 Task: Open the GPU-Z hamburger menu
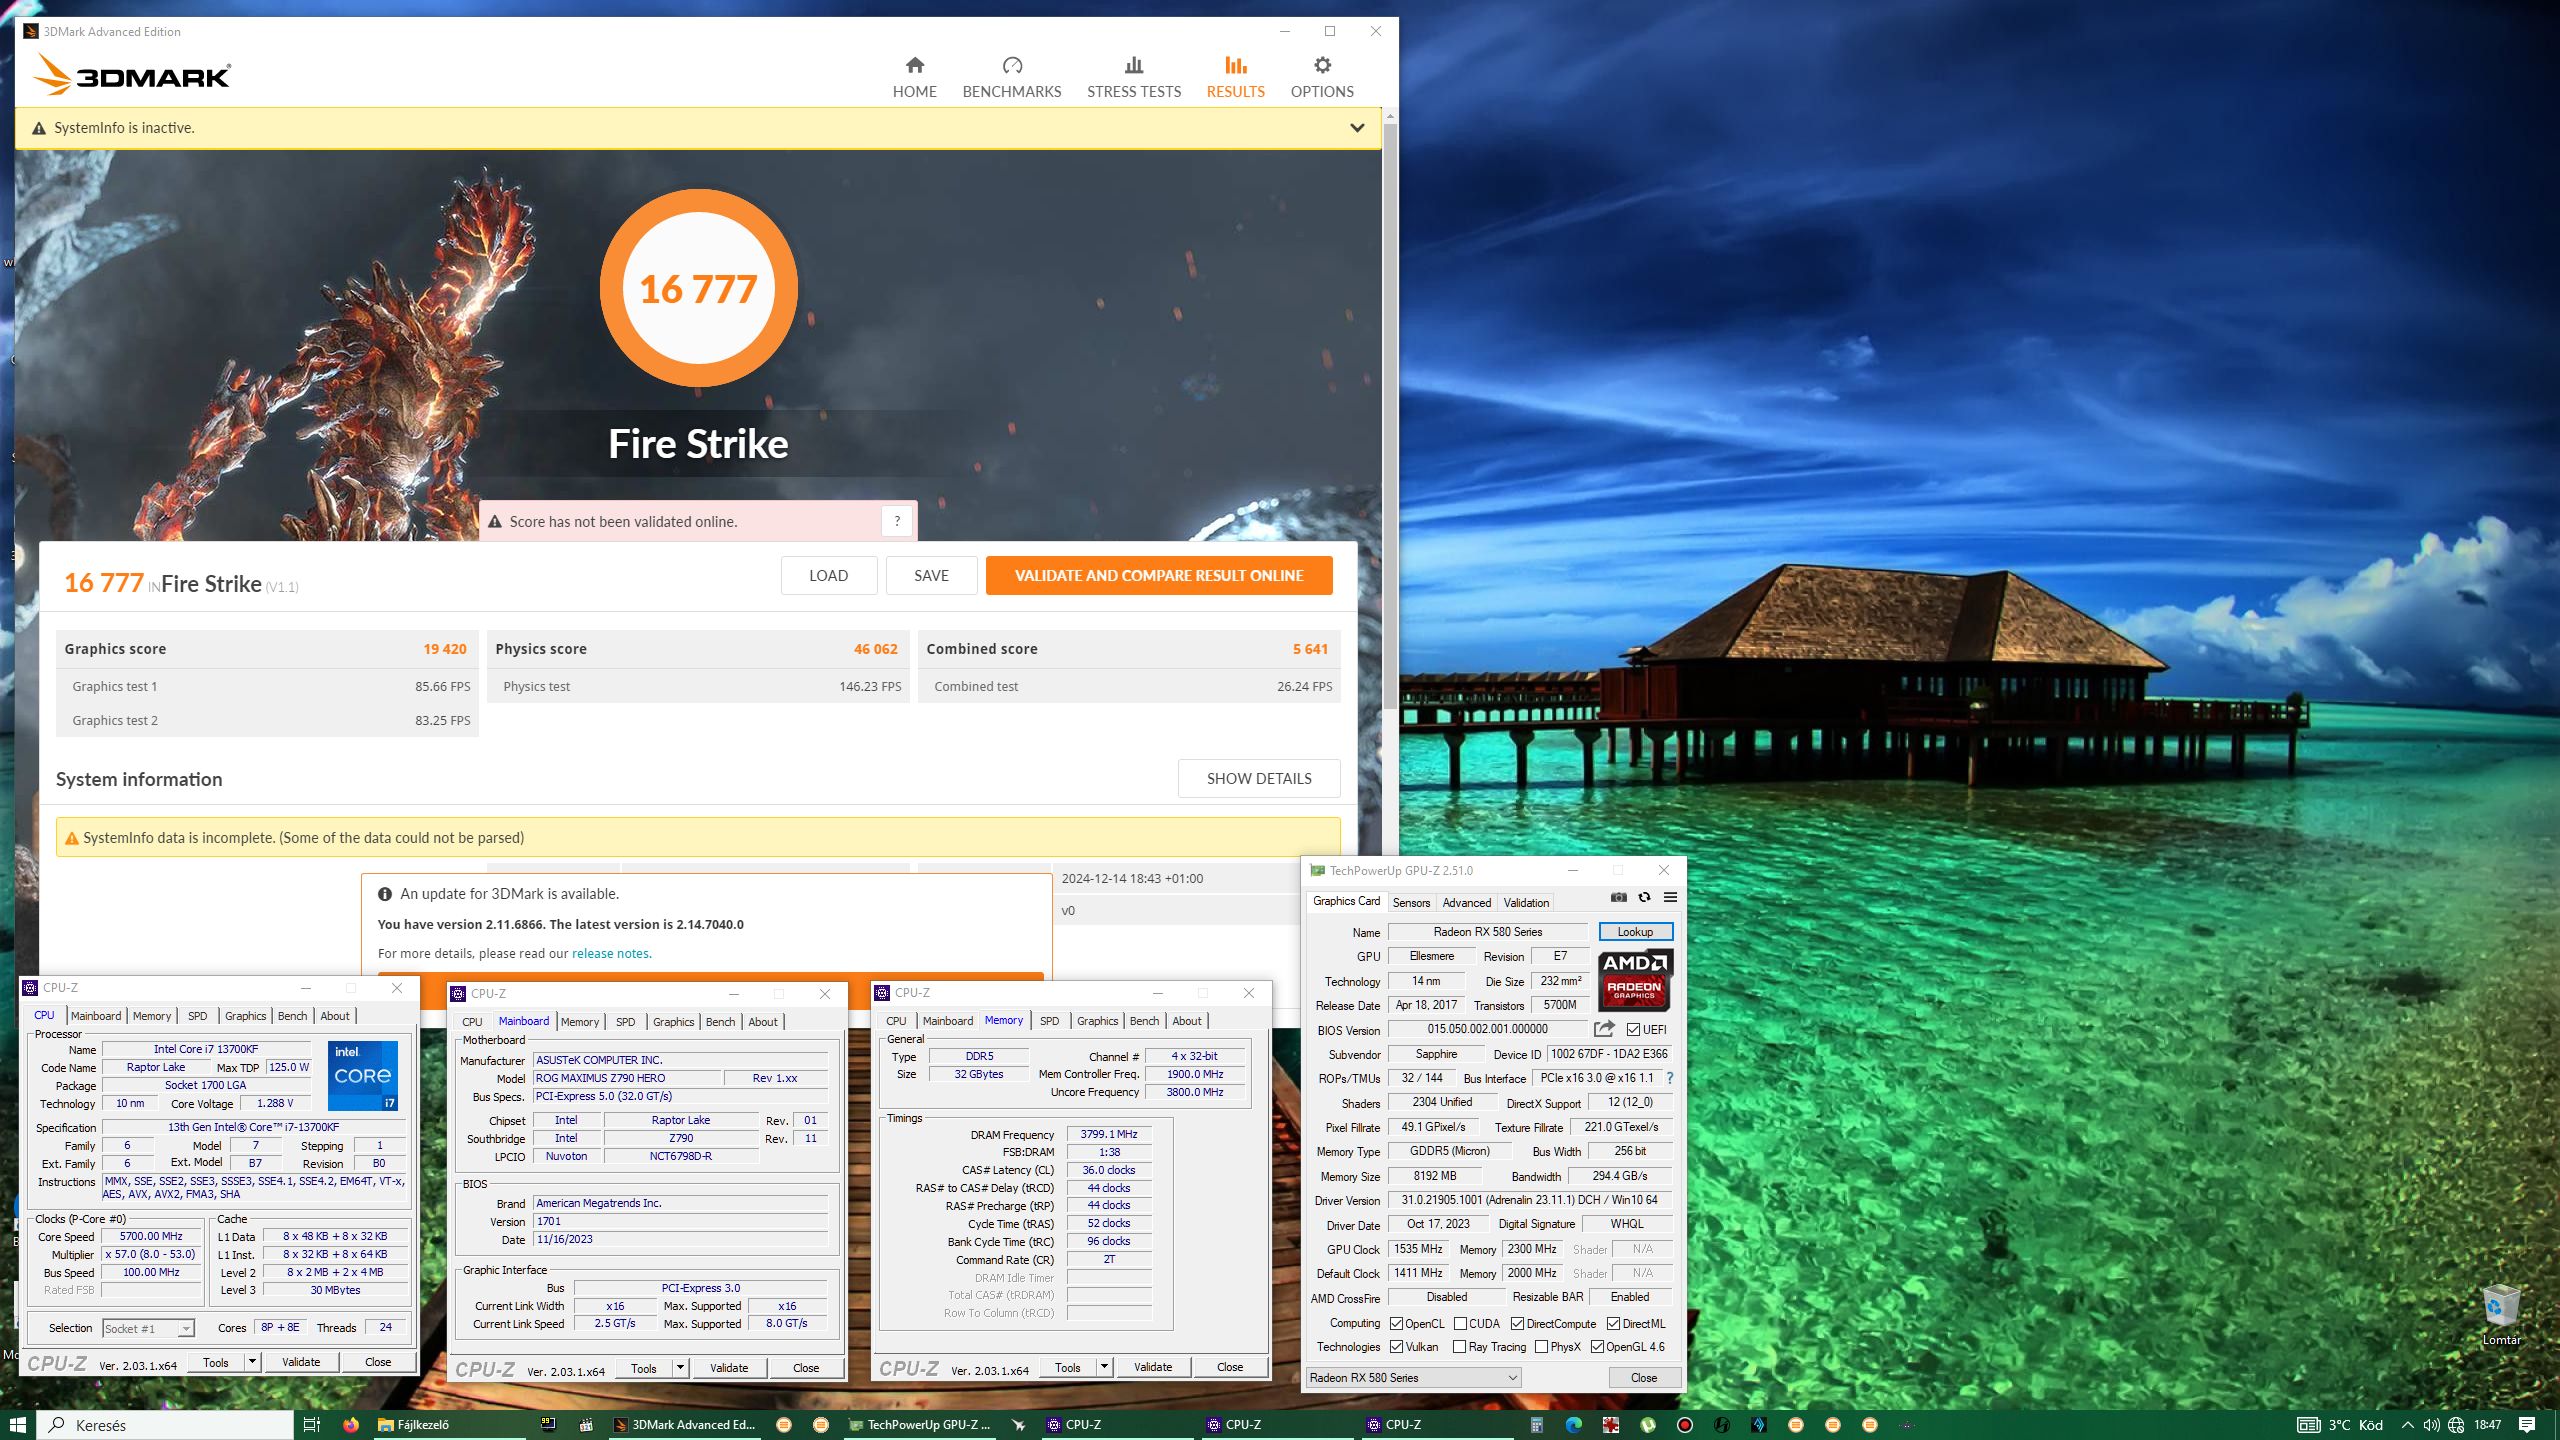point(1670,897)
